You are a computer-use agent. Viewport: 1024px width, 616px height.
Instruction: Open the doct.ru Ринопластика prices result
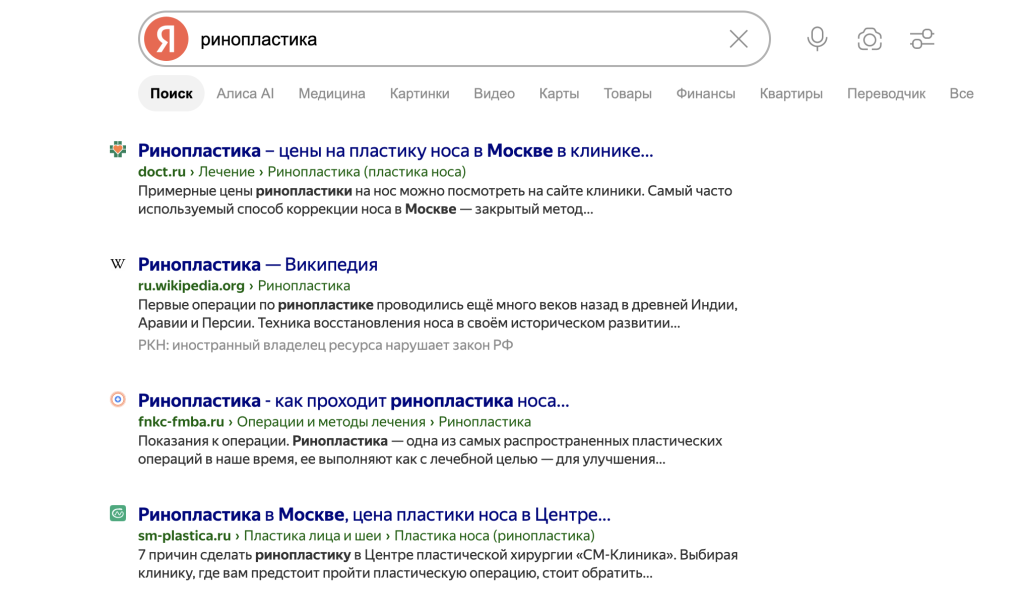395,151
